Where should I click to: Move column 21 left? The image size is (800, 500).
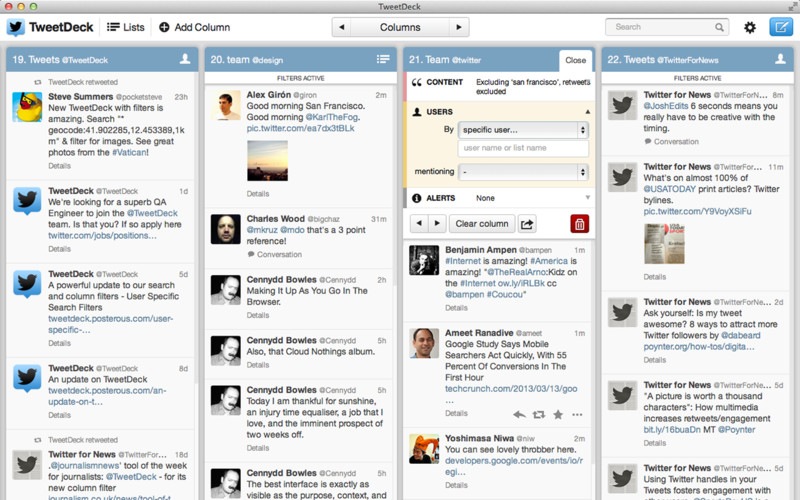[419, 223]
